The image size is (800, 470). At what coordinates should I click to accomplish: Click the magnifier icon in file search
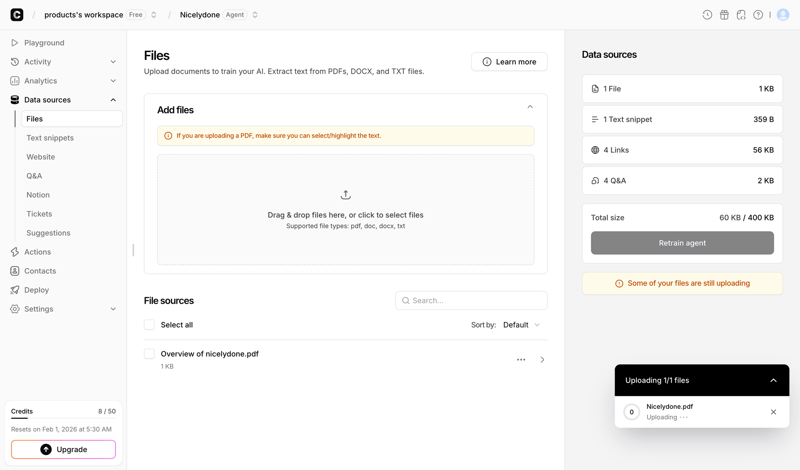(406, 301)
